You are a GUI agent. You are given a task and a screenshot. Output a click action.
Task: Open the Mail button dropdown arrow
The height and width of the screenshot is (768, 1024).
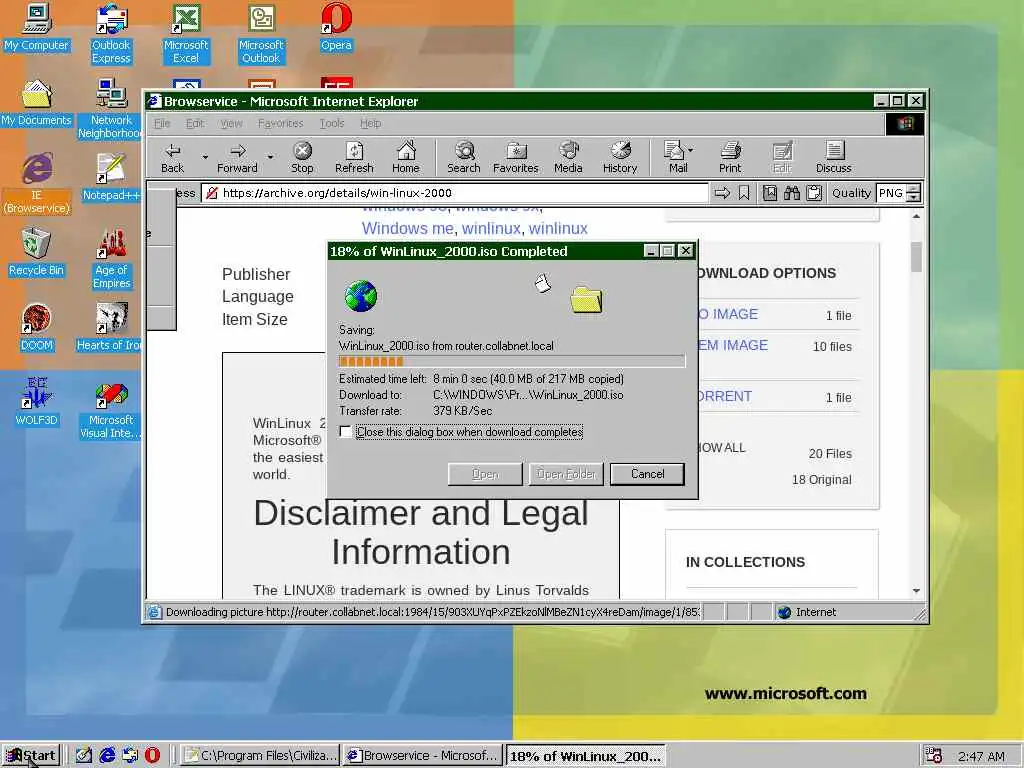tap(690, 150)
